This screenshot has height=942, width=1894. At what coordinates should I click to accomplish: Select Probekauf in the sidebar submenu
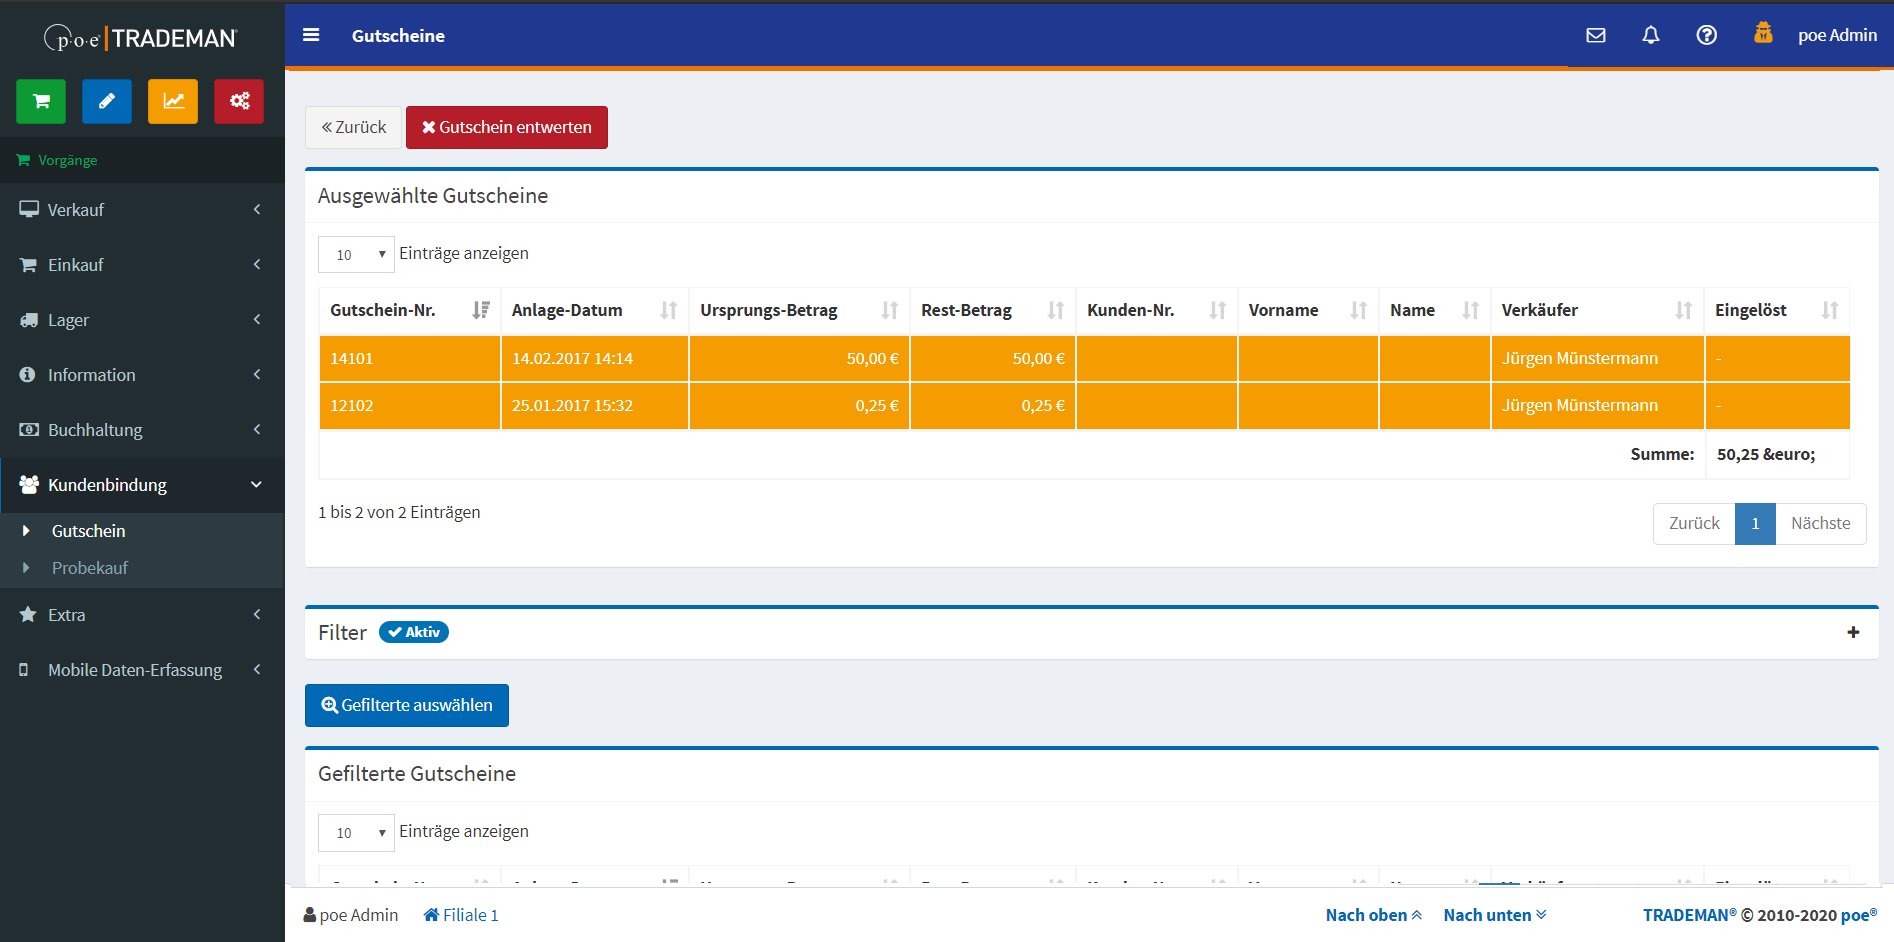(x=90, y=568)
